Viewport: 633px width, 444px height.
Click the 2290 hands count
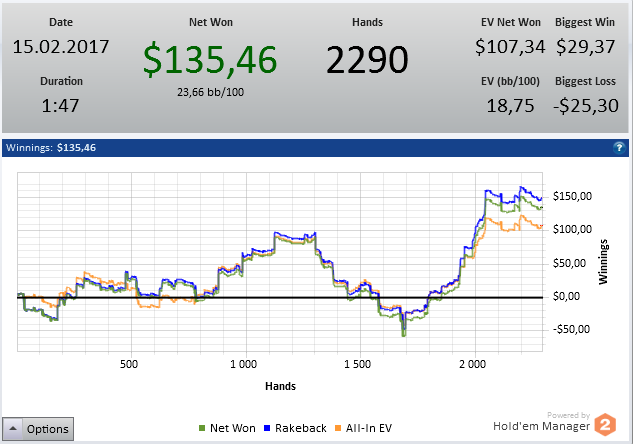pos(367,60)
